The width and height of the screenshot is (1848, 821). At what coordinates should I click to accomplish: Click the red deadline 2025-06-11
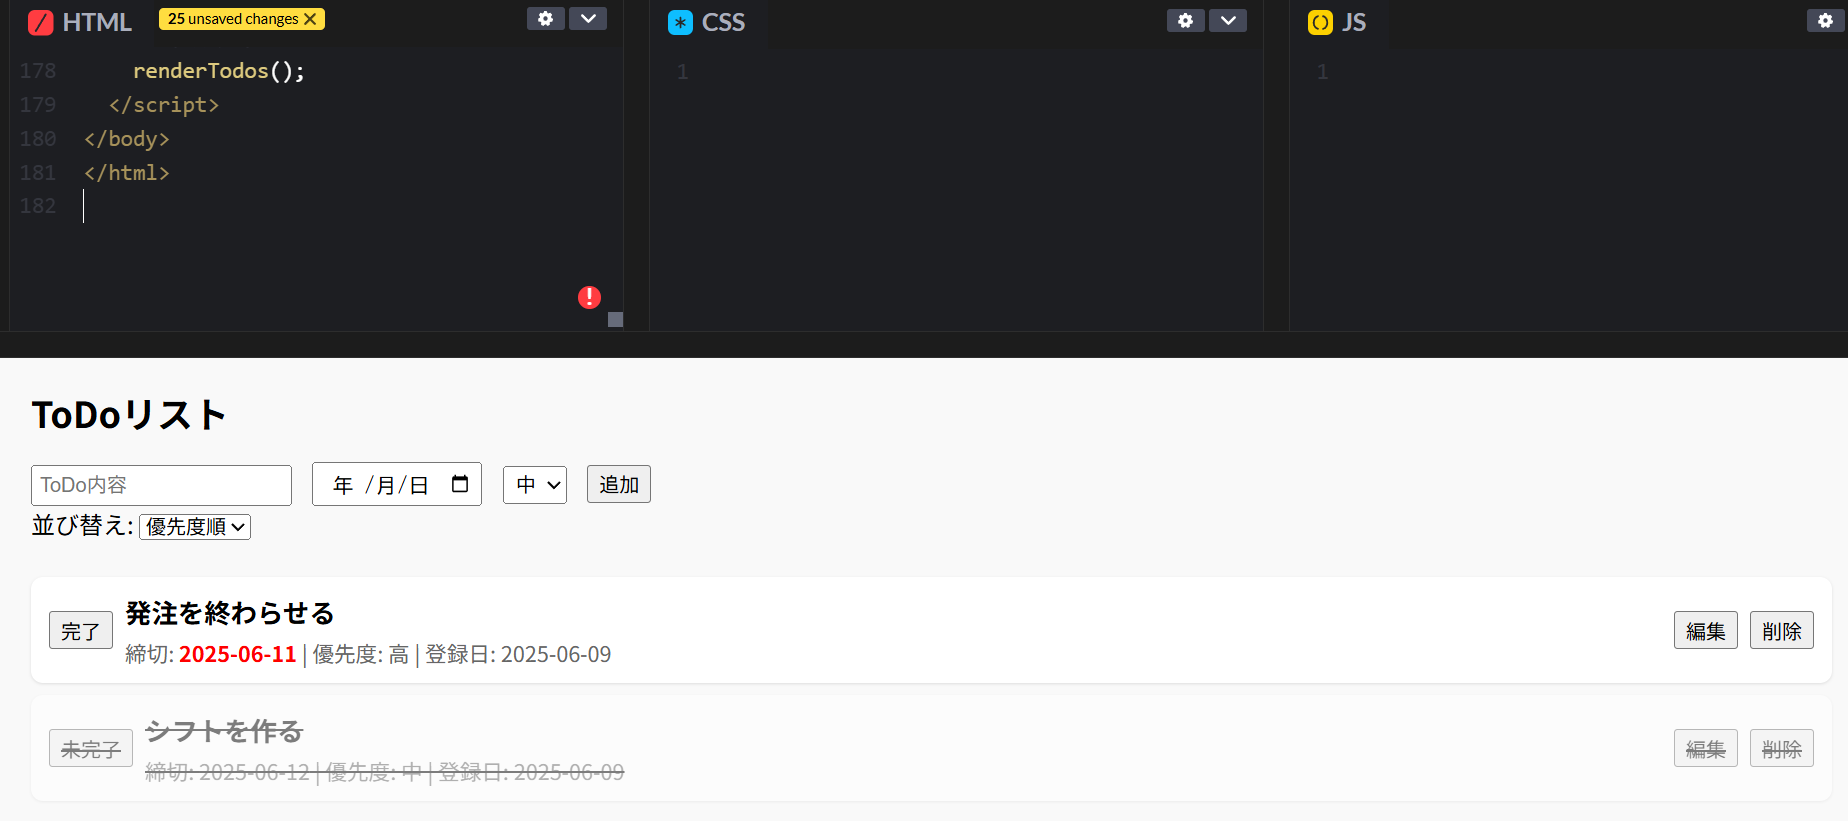click(x=238, y=654)
